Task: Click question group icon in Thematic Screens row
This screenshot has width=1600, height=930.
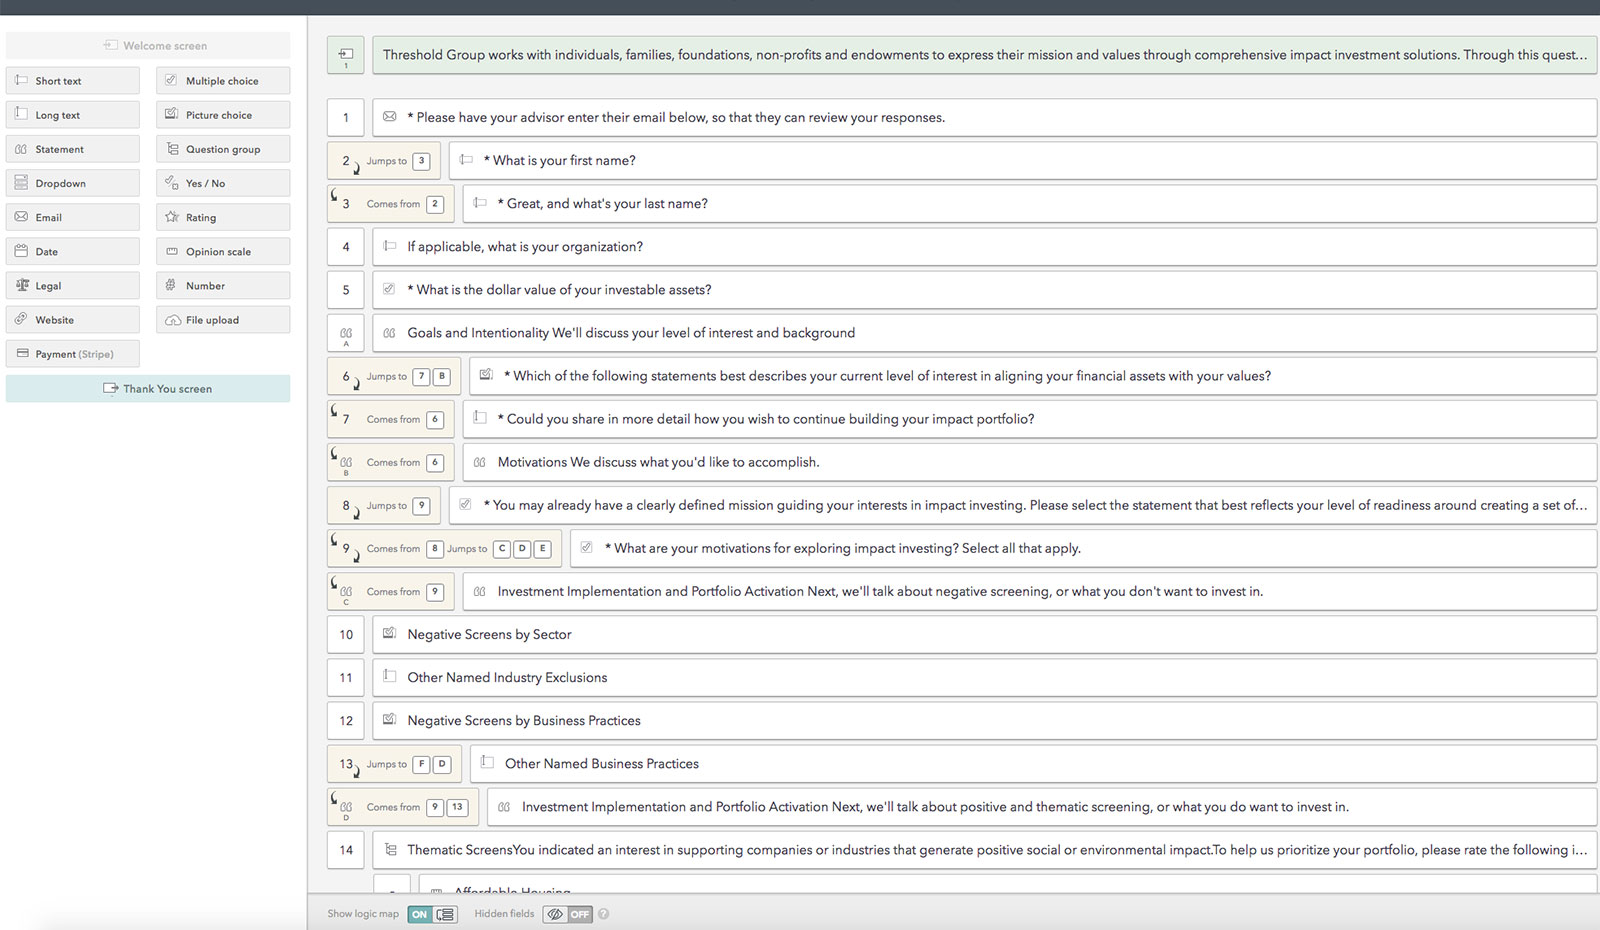Action: point(390,849)
